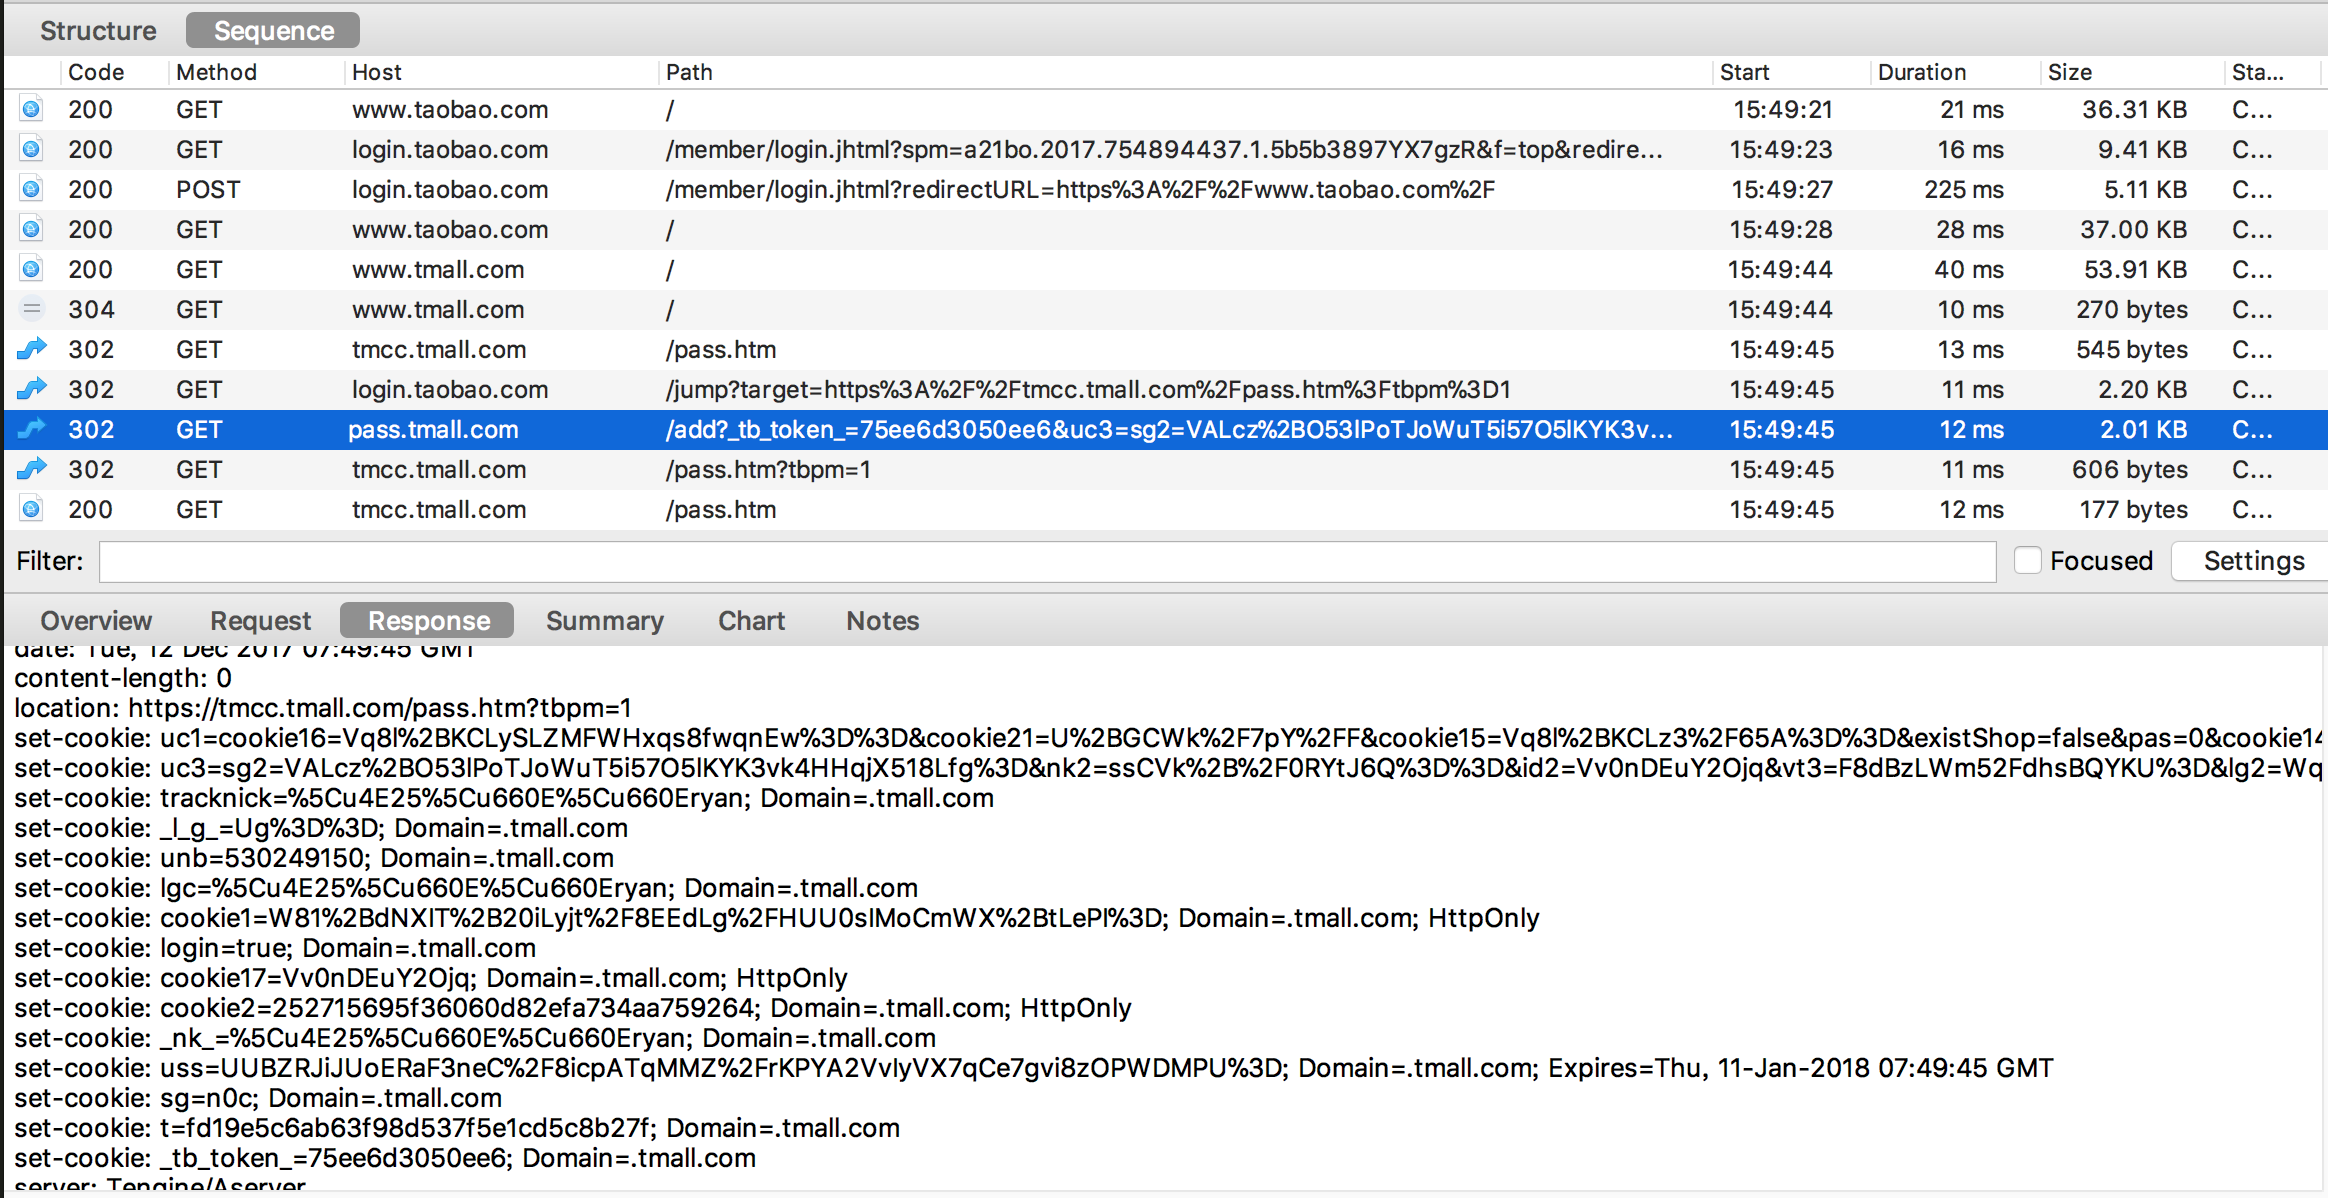Viewport: 2328px width, 1198px height.
Task: Open the Request tab
Action: click(x=260, y=621)
